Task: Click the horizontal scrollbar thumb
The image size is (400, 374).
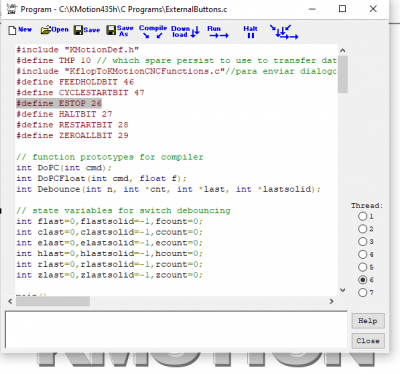Action: pos(53,301)
